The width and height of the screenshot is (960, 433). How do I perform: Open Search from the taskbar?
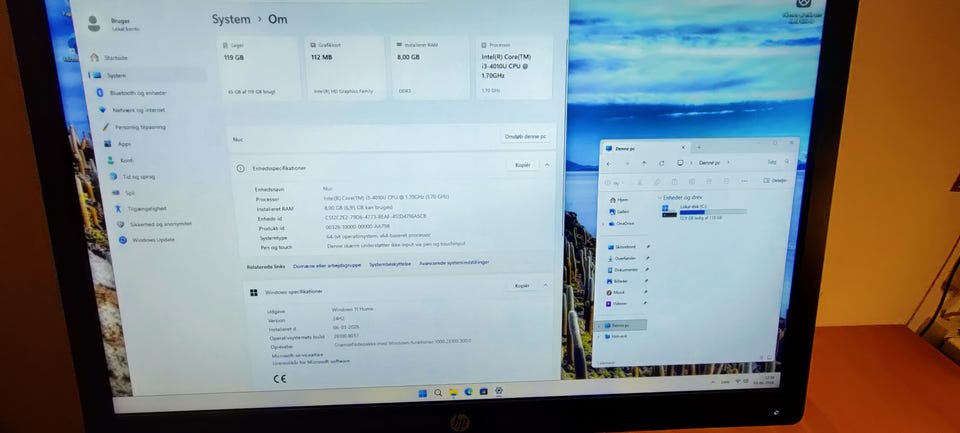pos(438,393)
